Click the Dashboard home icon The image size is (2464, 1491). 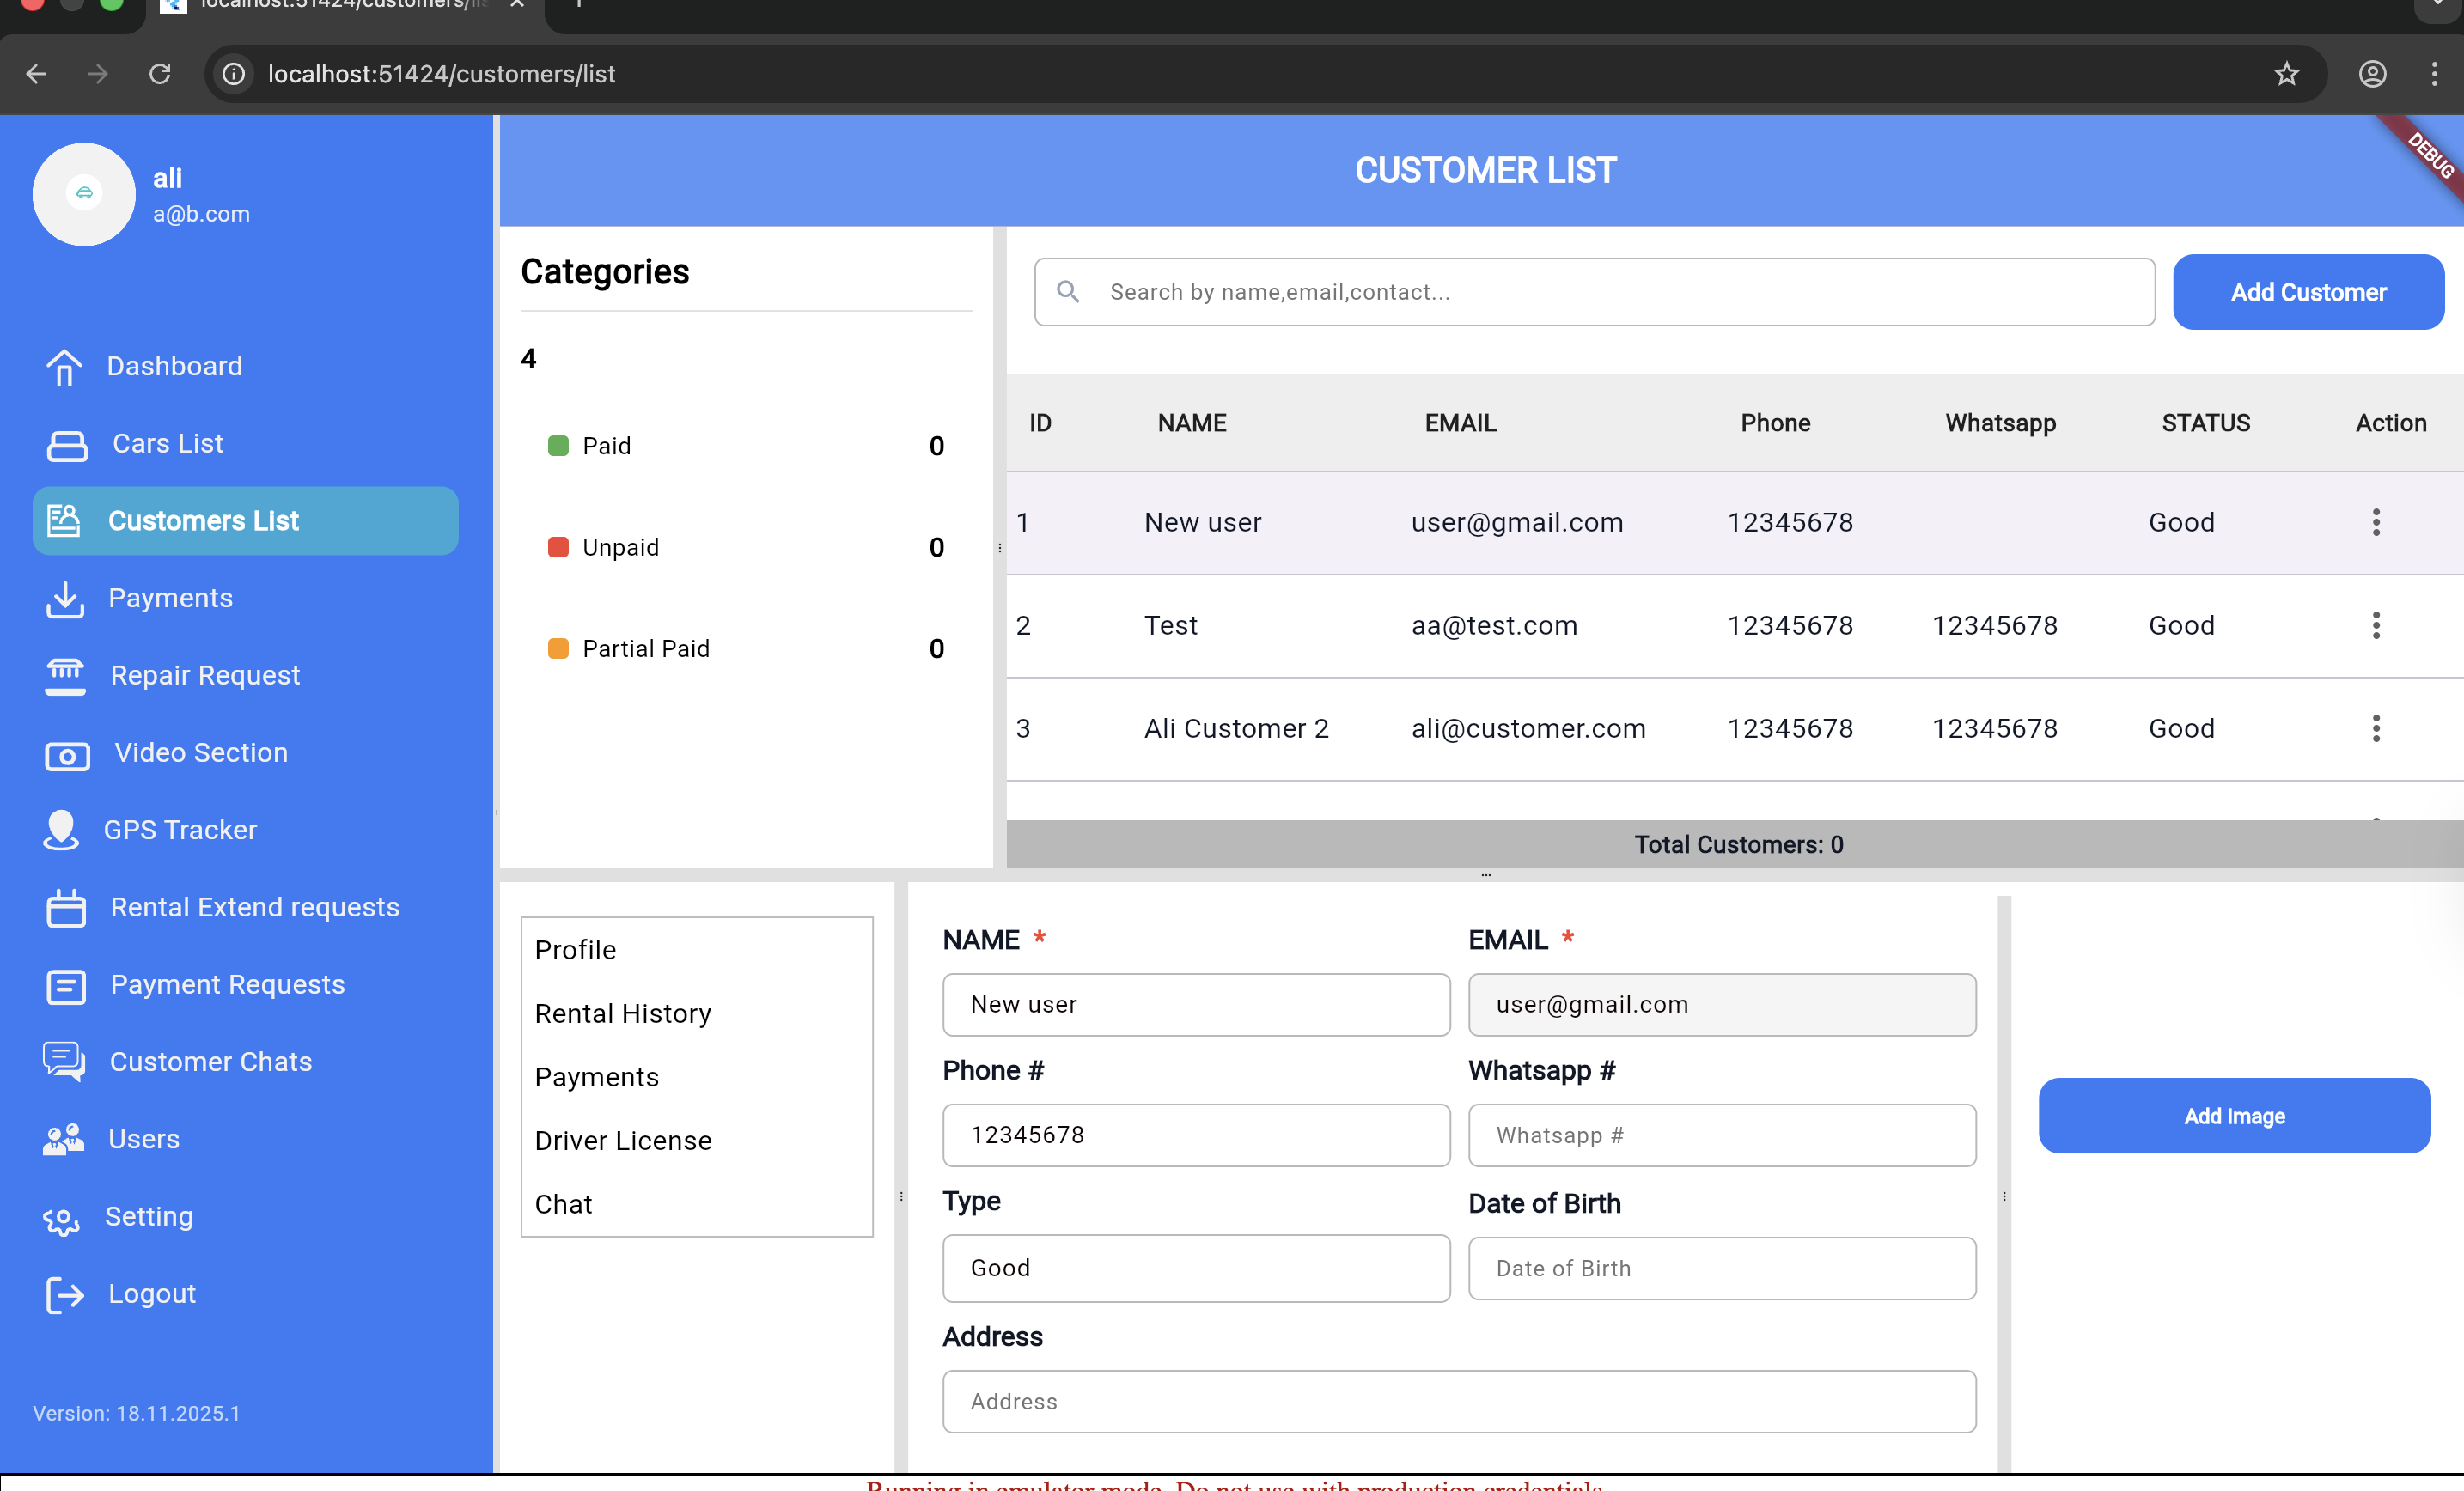64,367
